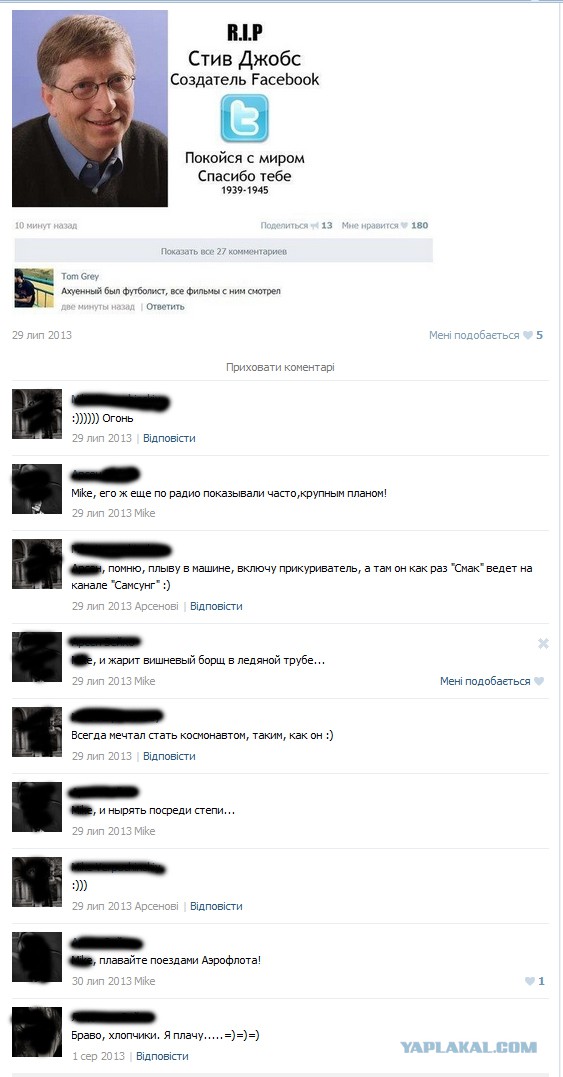Image resolution: width=563 pixels, height=1077 pixels.
Task: Open the Tom Grey profile name link
Action: [80, 276]
